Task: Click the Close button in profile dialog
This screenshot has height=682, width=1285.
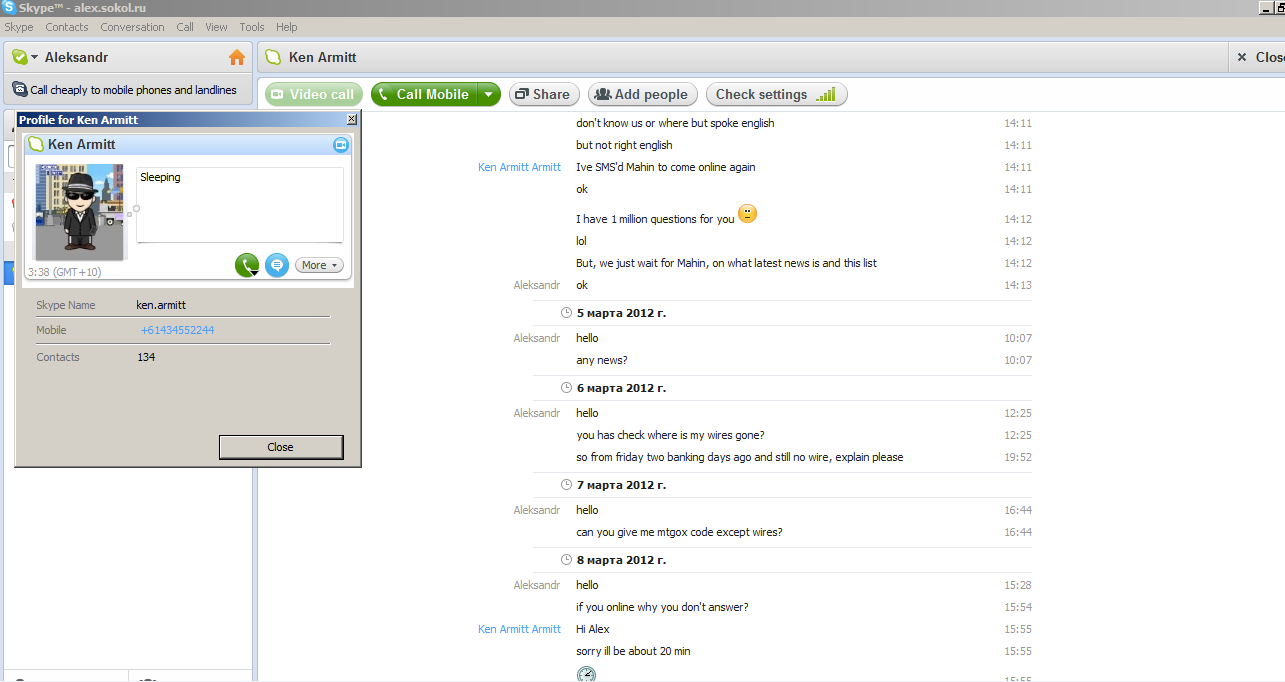Action: (x=281, y=447)
